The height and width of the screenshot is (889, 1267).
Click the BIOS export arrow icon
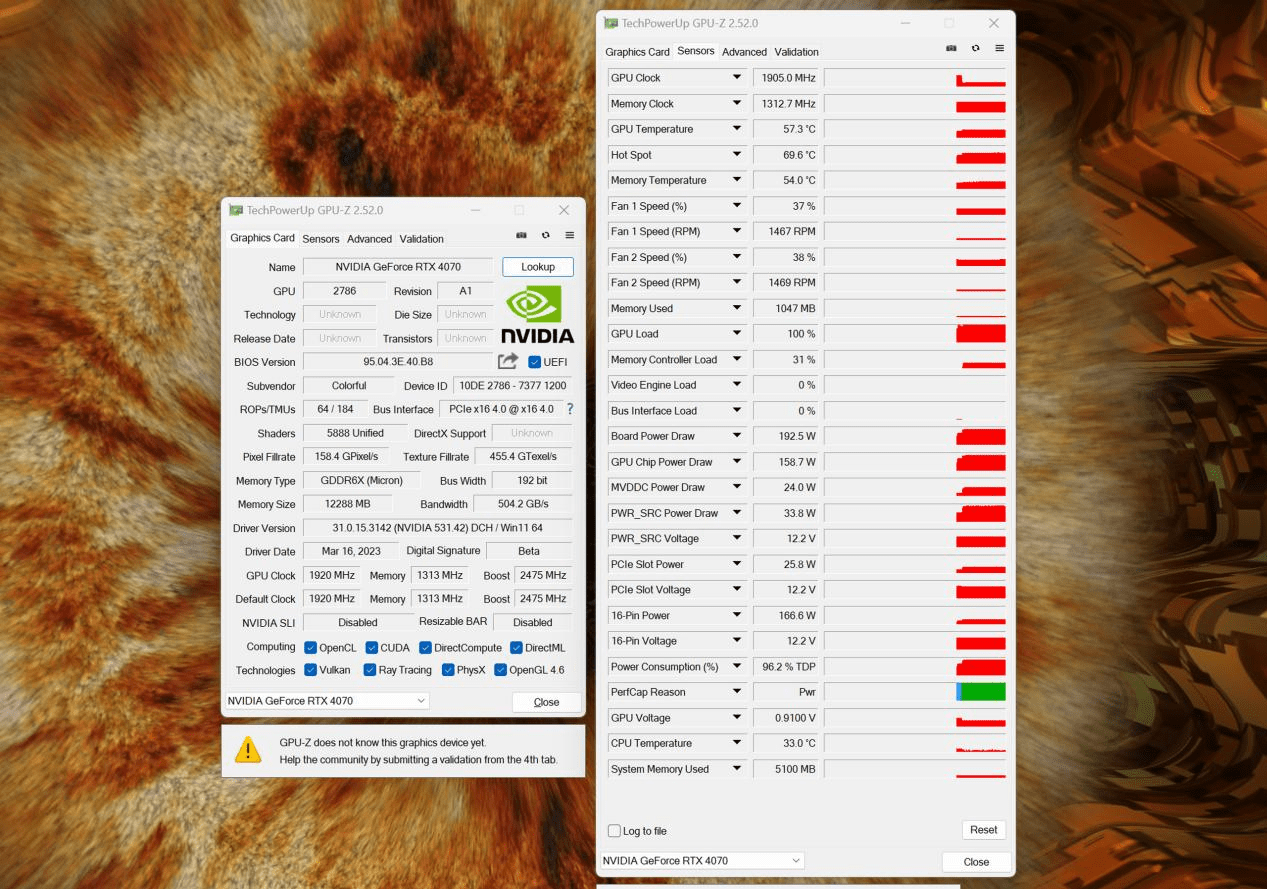pyautogui.click(x=508, y=361)
